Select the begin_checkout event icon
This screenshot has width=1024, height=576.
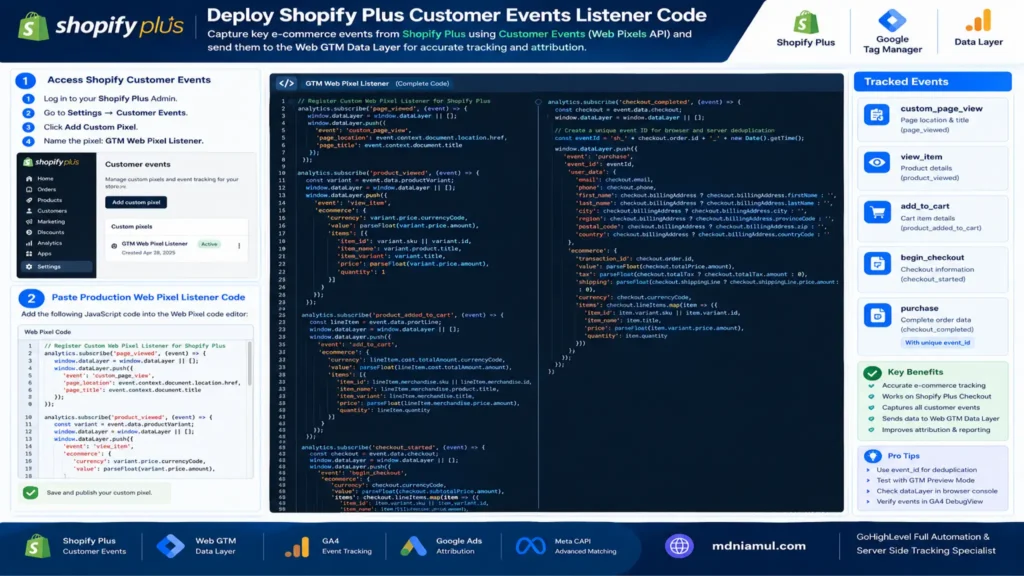[876, 264]
